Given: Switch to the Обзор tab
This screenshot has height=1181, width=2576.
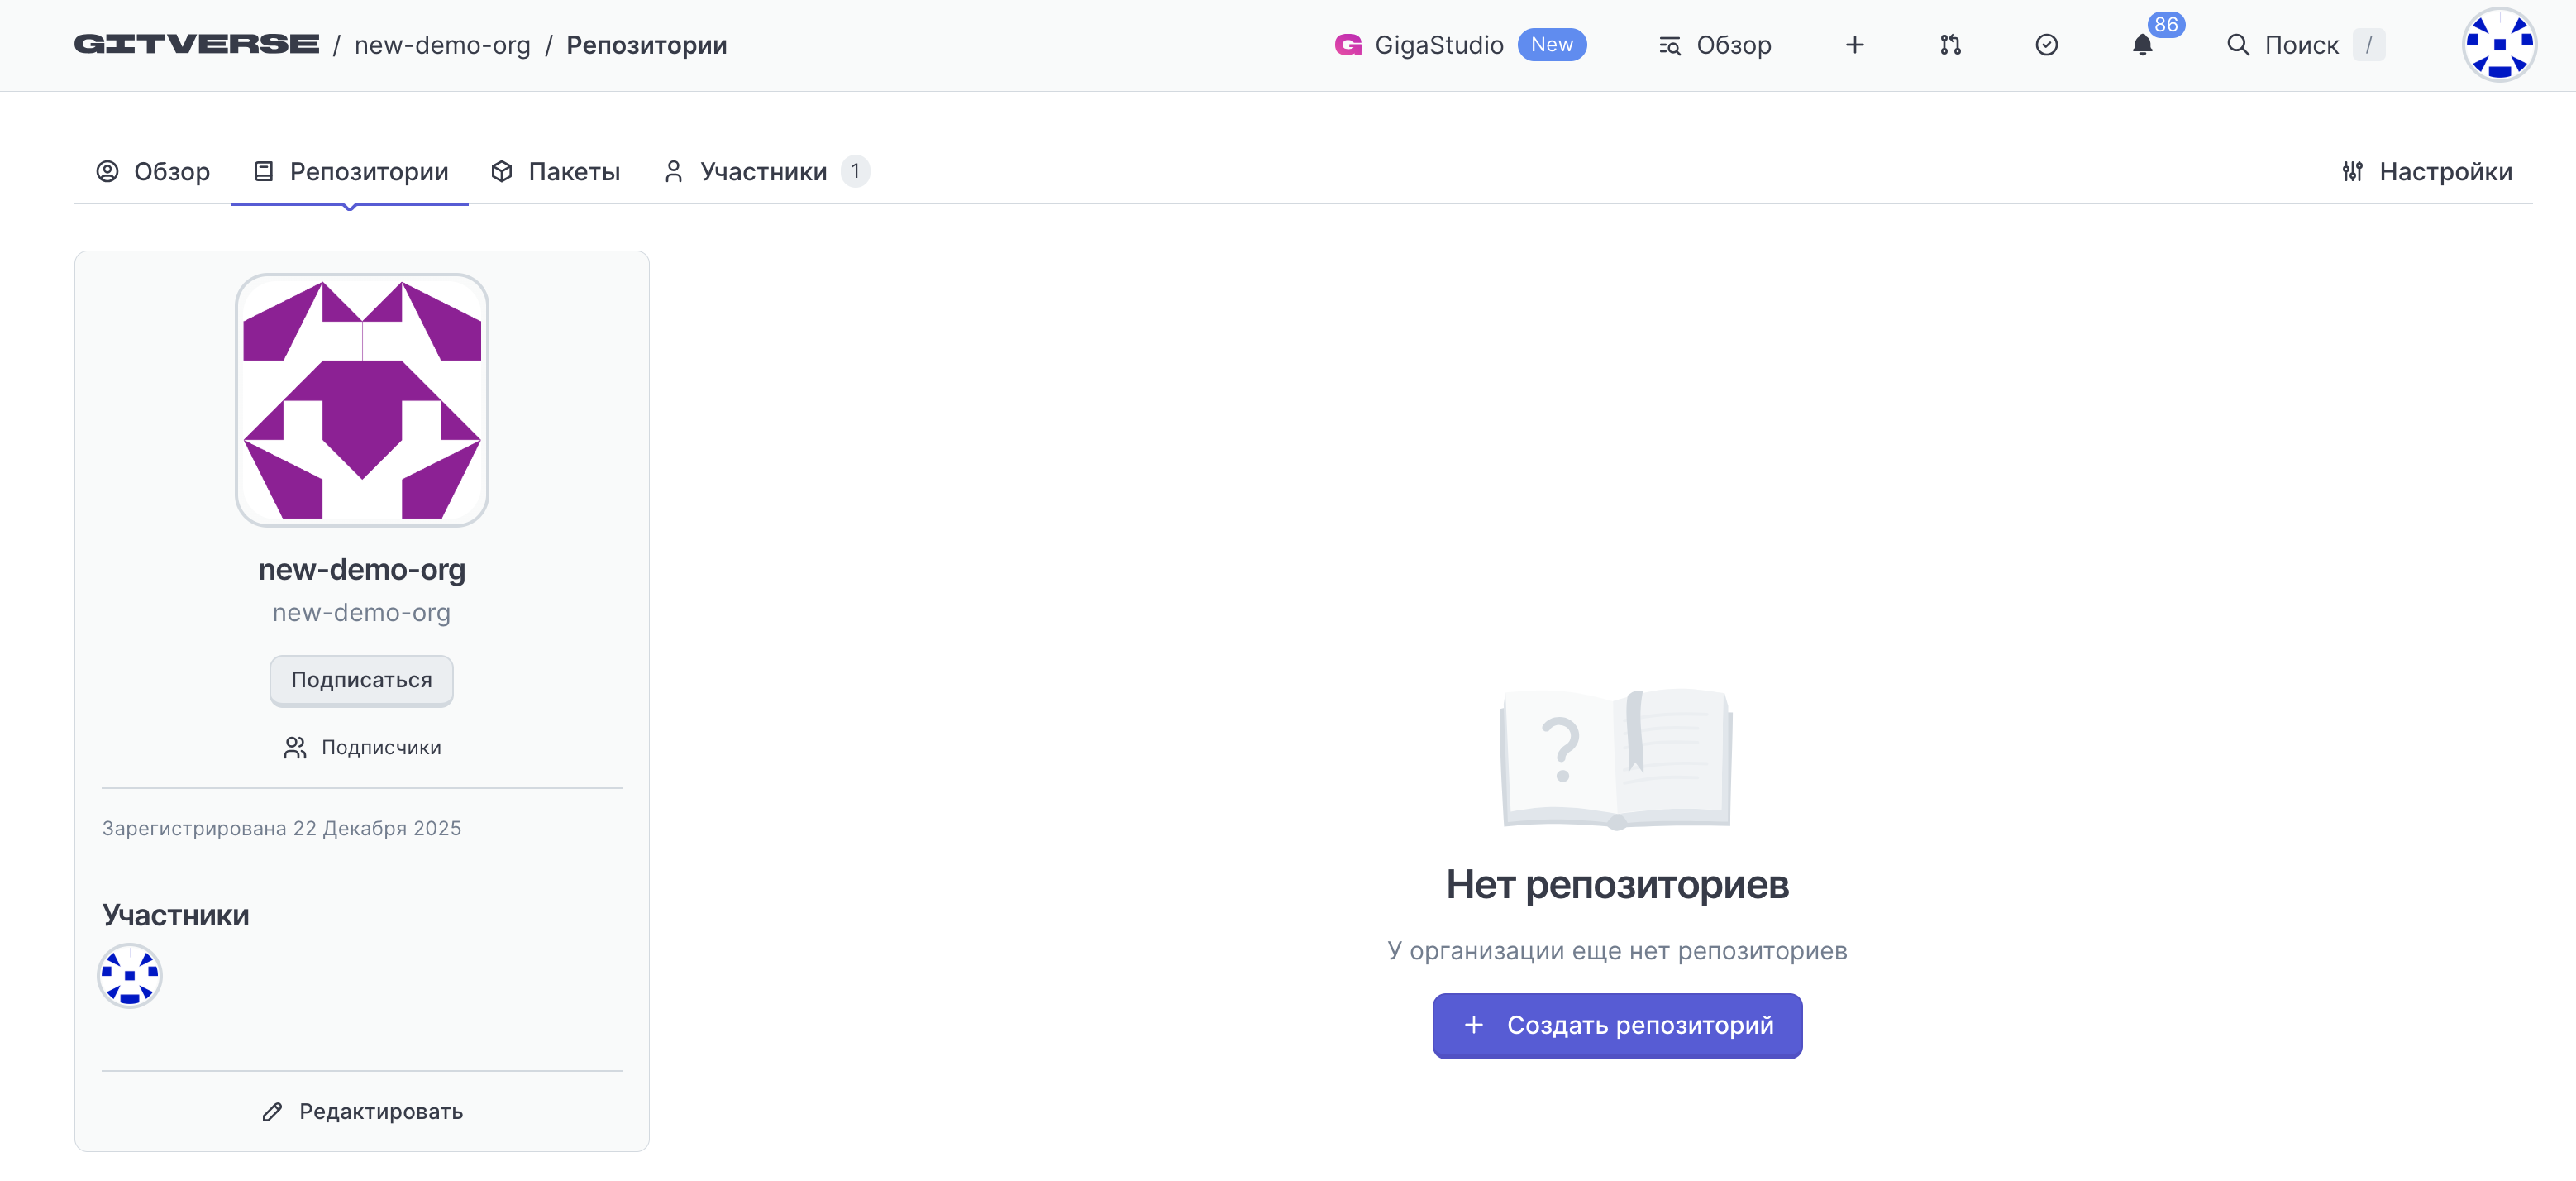Looking at the screenshot, I should [x=153, y=172].
